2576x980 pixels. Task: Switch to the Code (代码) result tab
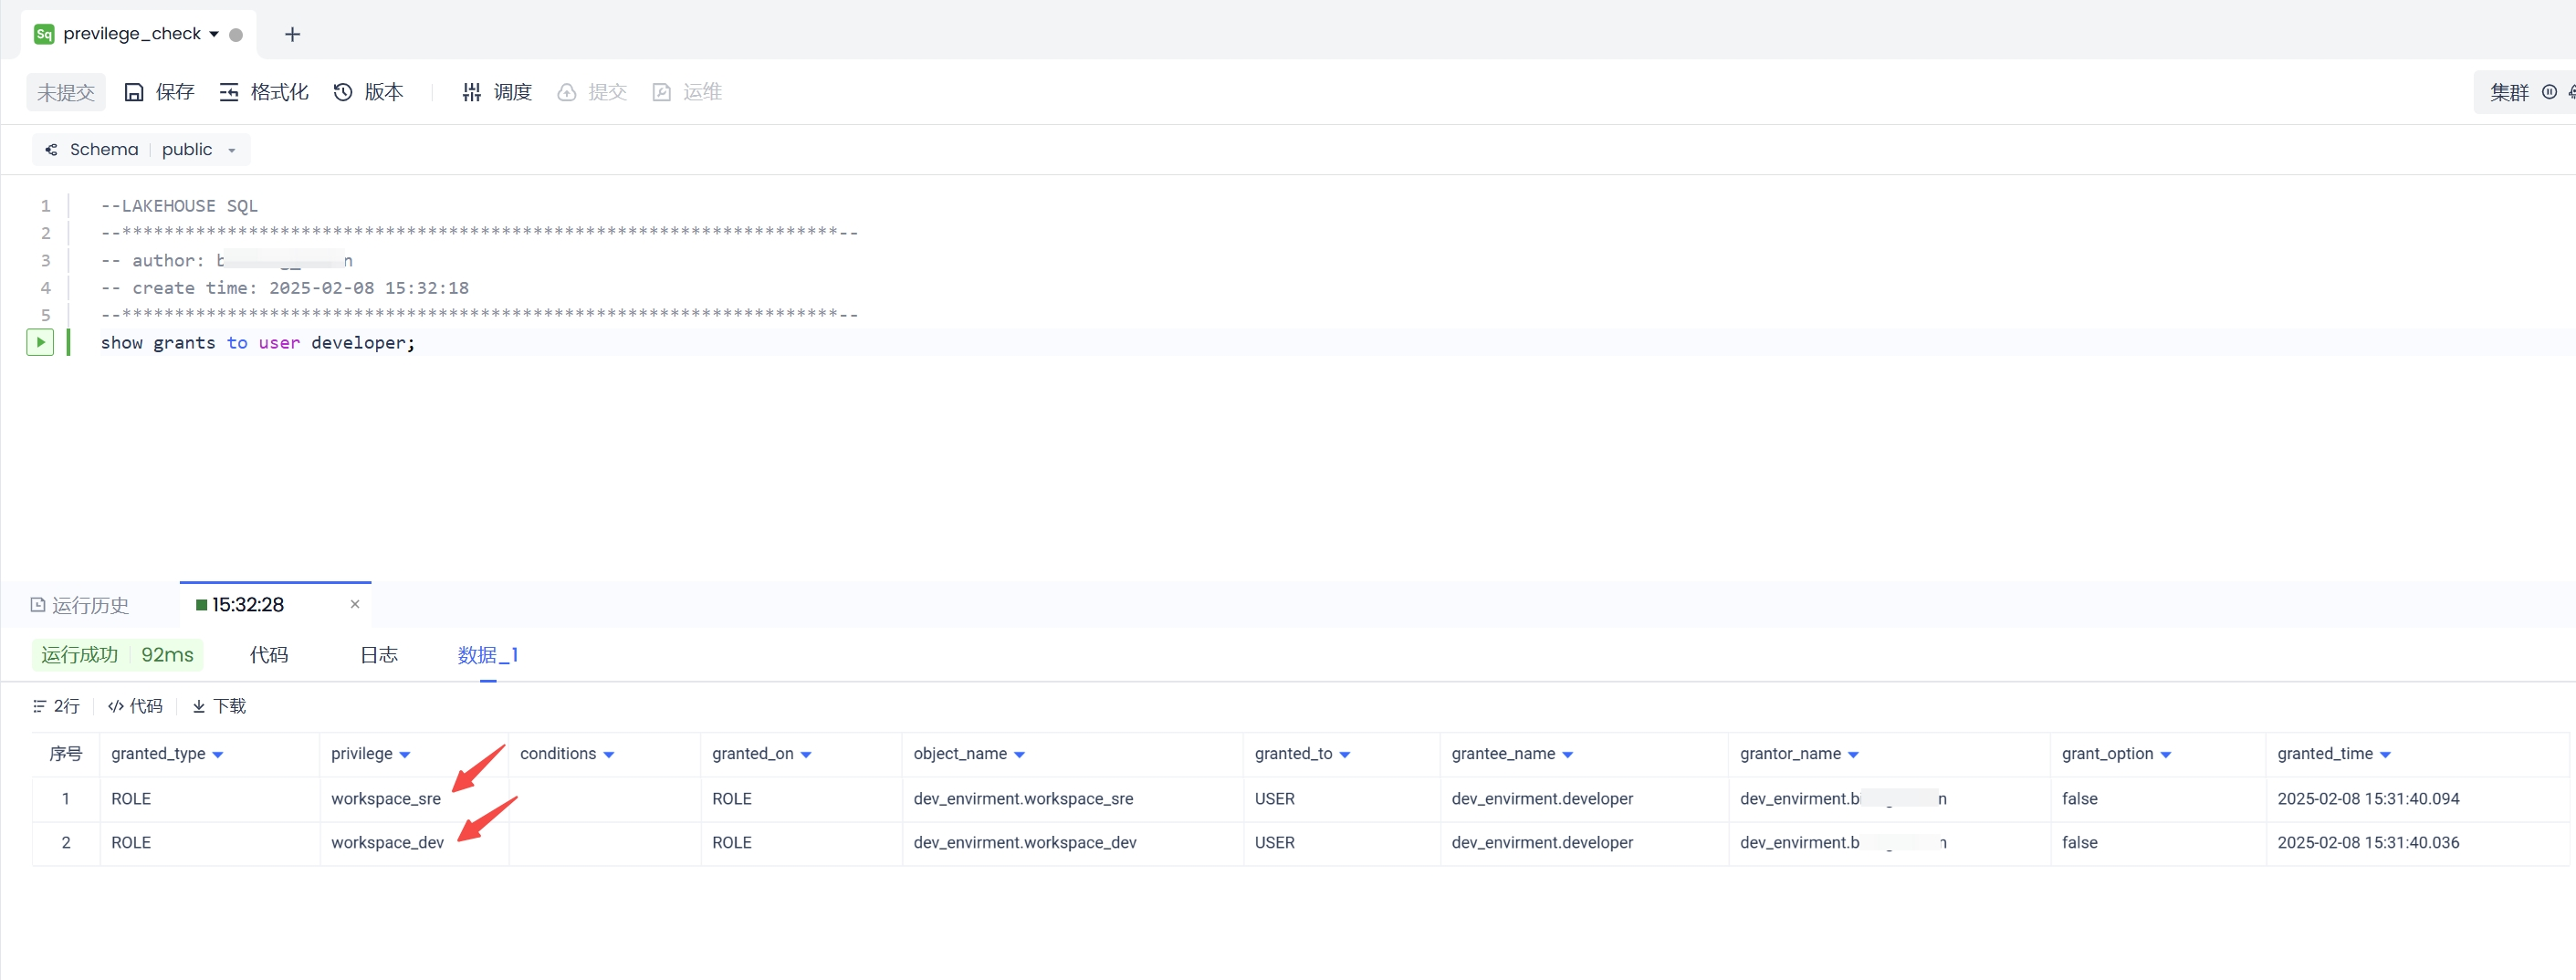click(x=269, y=655)
